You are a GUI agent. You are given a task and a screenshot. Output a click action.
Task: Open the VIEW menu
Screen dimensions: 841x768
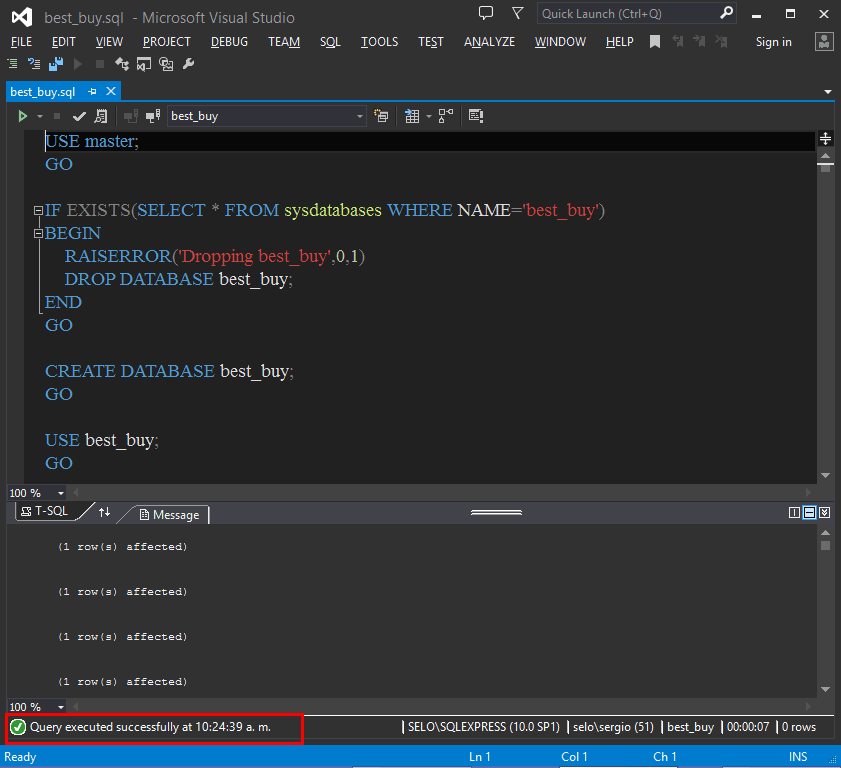(109, 42)
